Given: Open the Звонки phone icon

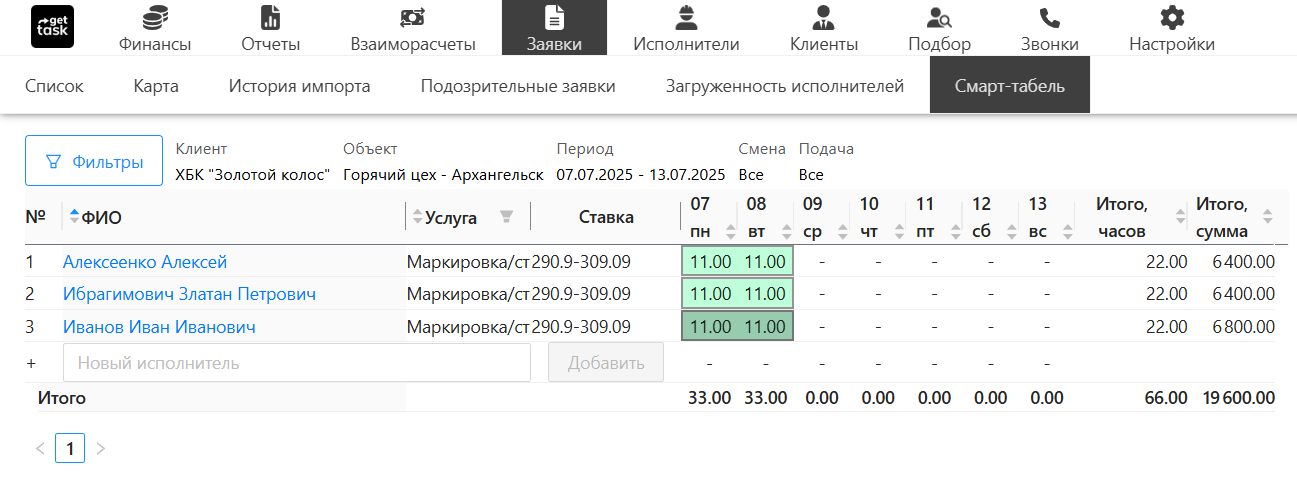Looking at the screenshot, I should 1049,18.
